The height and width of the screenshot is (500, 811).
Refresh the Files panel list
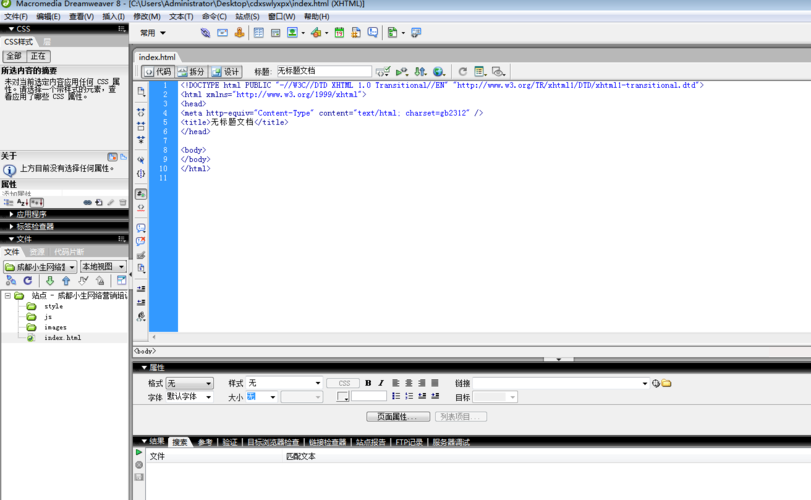tap(28, 281)
